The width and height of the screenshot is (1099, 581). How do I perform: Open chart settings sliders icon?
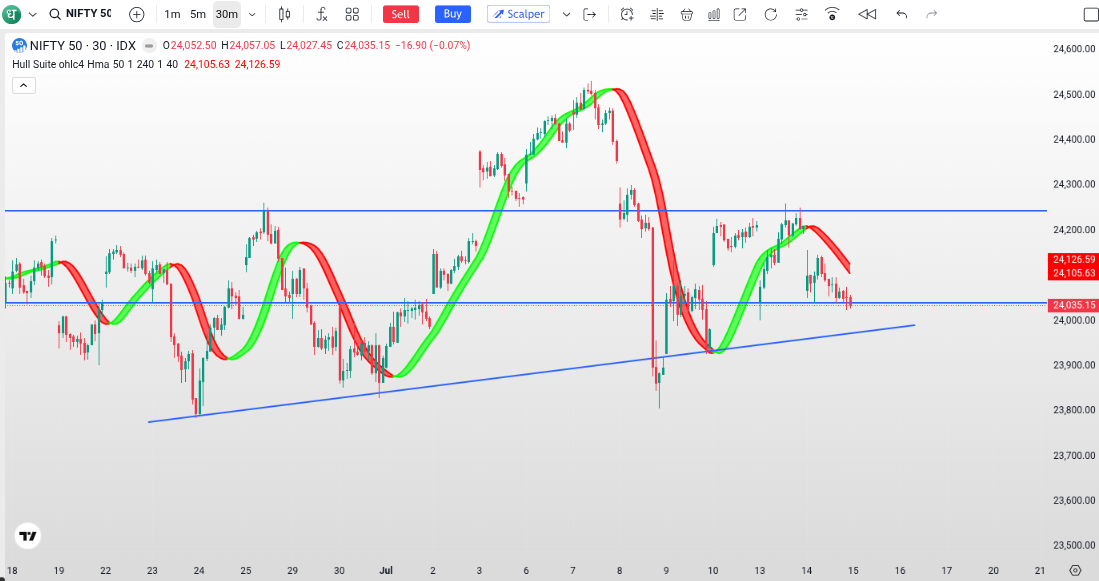[801, 14]
